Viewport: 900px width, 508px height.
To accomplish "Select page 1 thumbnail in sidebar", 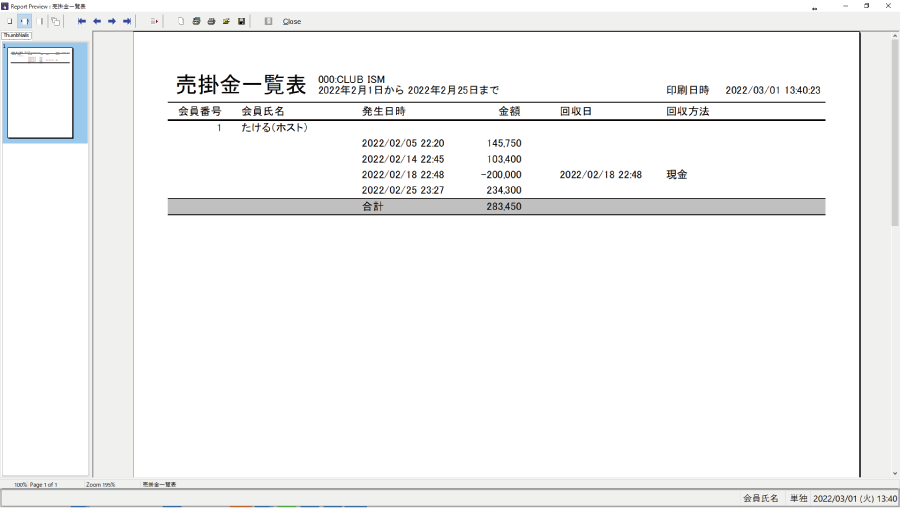I will click(x=40, y=93).
